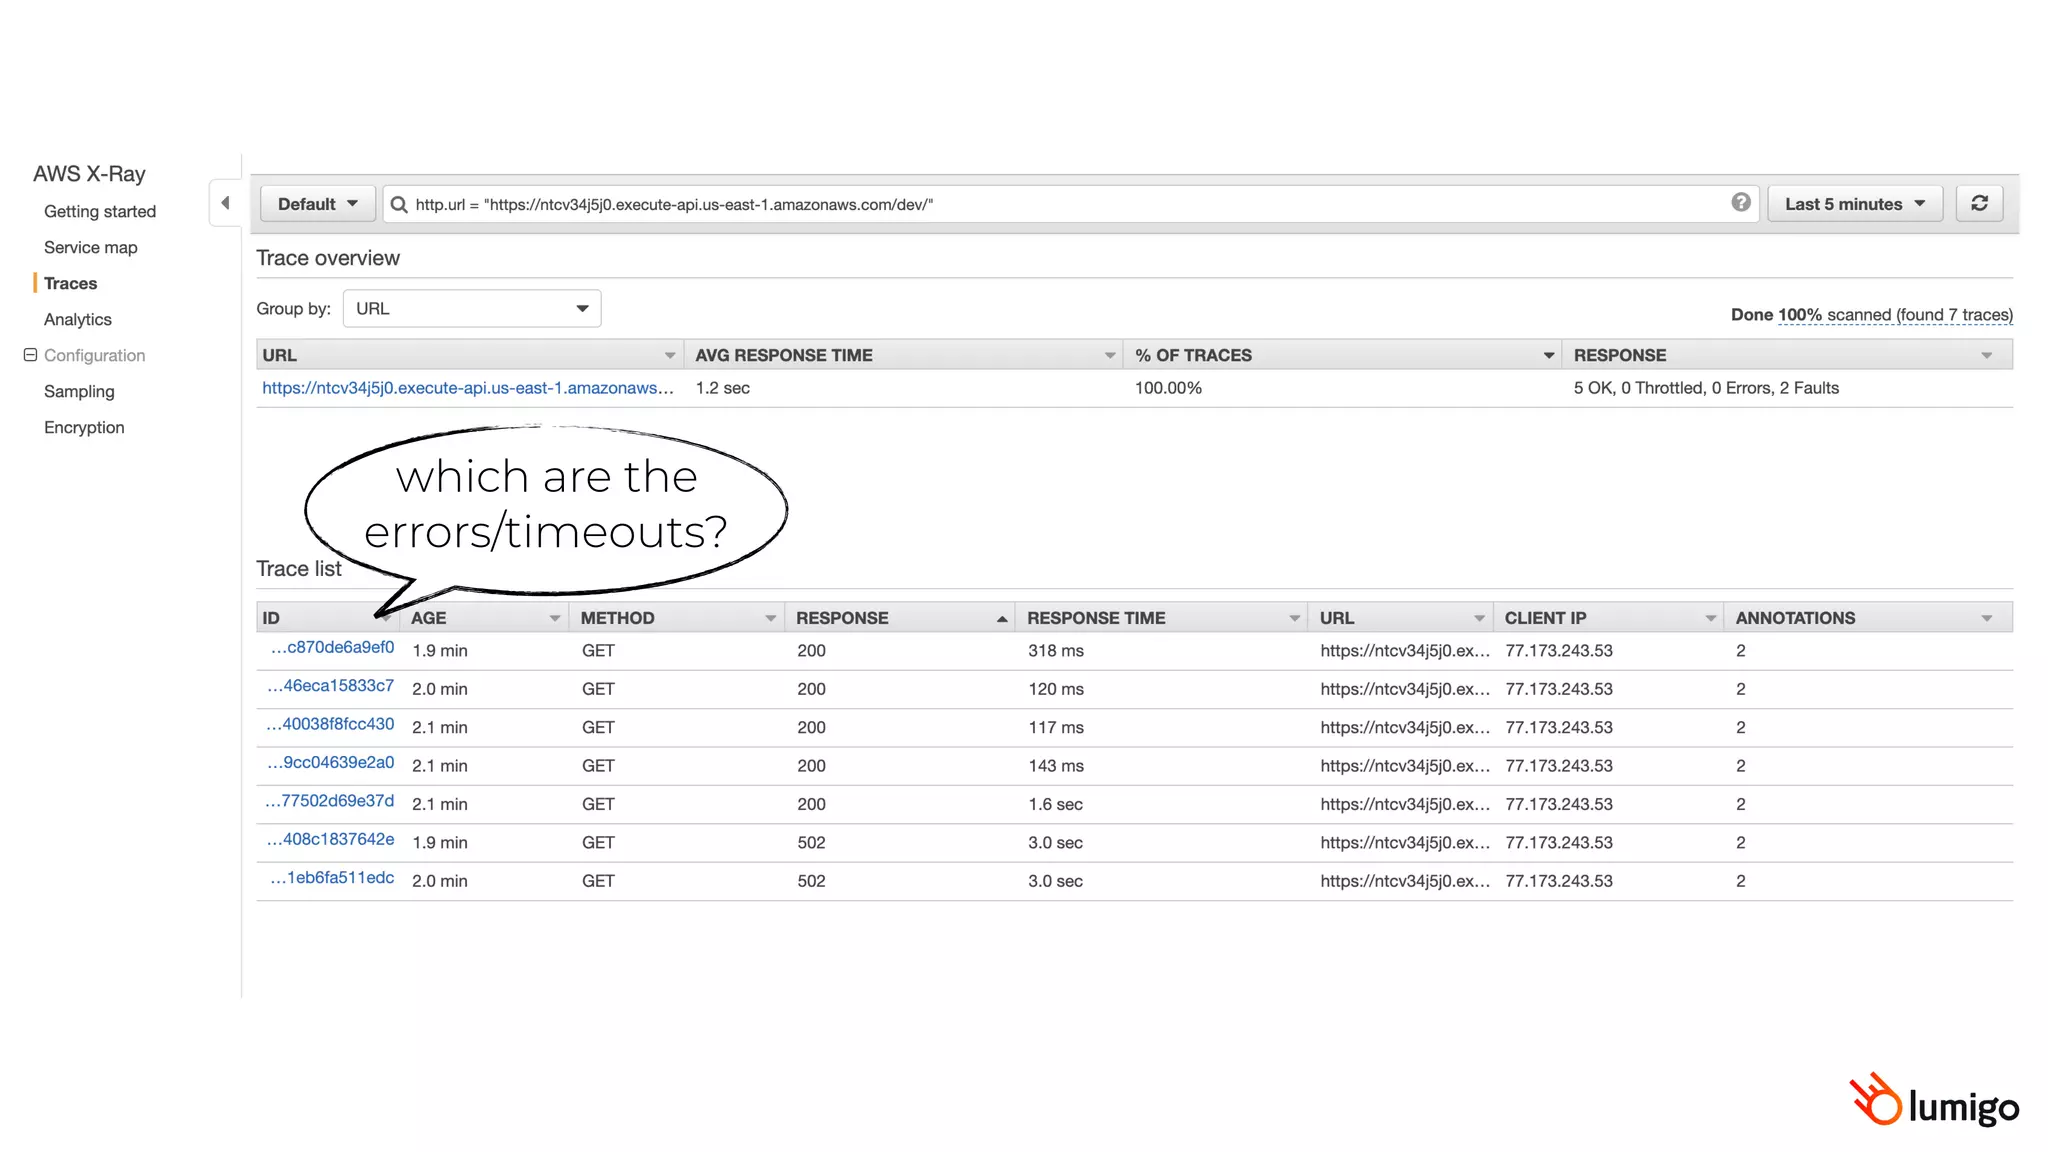Viewport: 2048px width, 1152px height.
Task: Sort by RESPONSE column ascending arrow
Action: [x=1001, y=619]
